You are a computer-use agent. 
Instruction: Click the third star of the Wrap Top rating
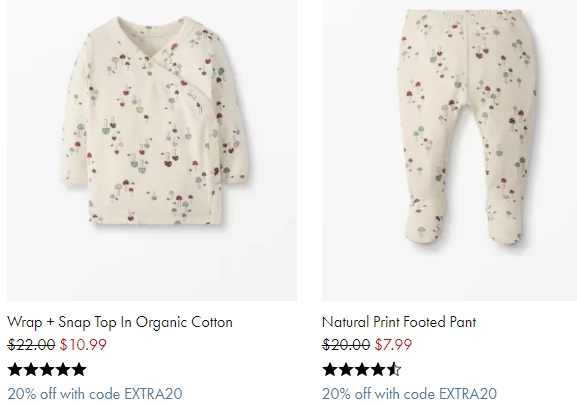pos(47,370)
